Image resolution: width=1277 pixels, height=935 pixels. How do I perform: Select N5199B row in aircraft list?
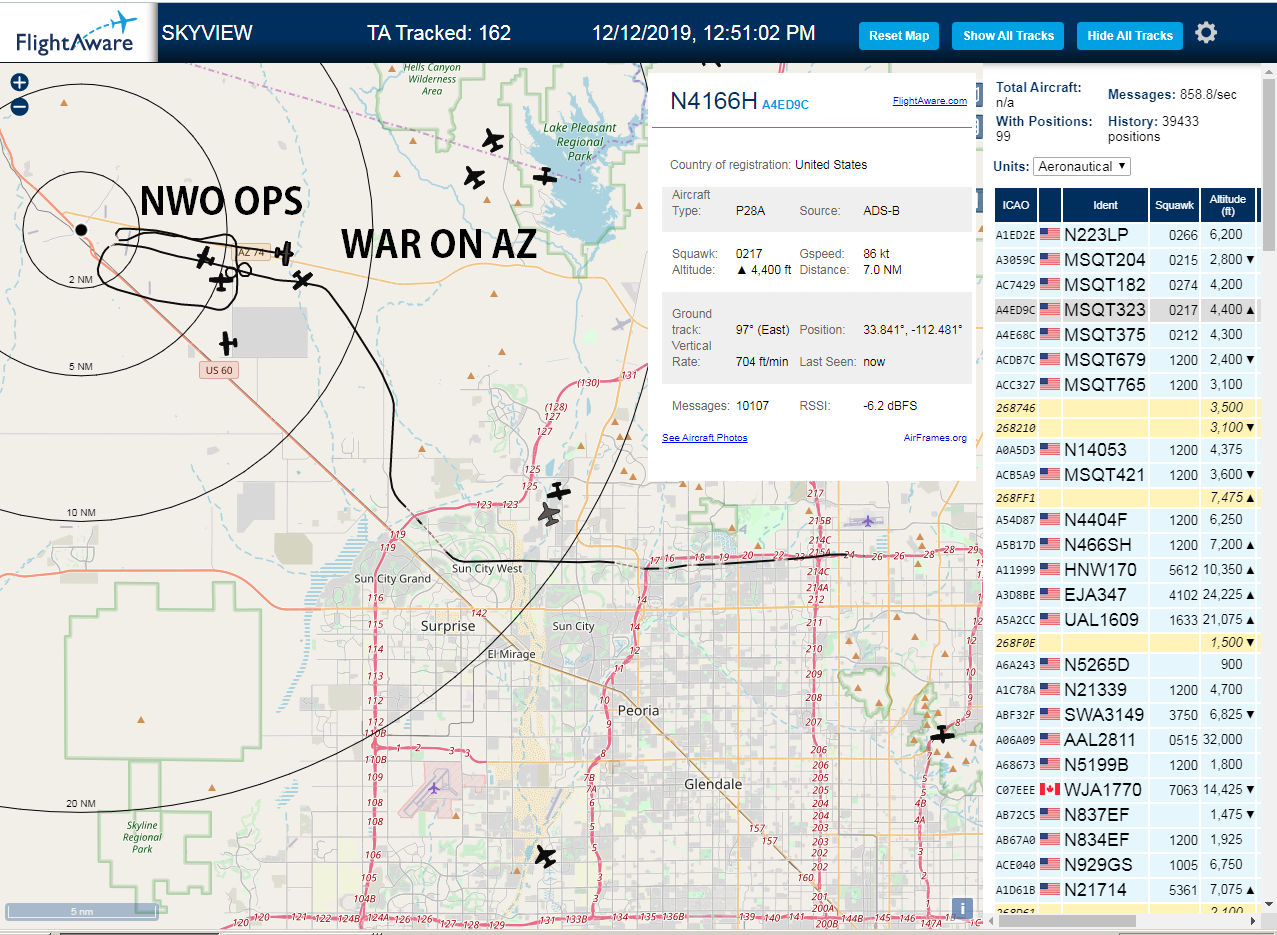click(x=1127, y=765)
